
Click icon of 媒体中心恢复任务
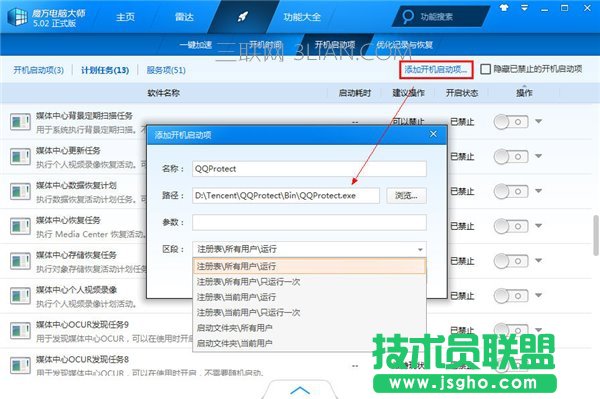[20, 226]
